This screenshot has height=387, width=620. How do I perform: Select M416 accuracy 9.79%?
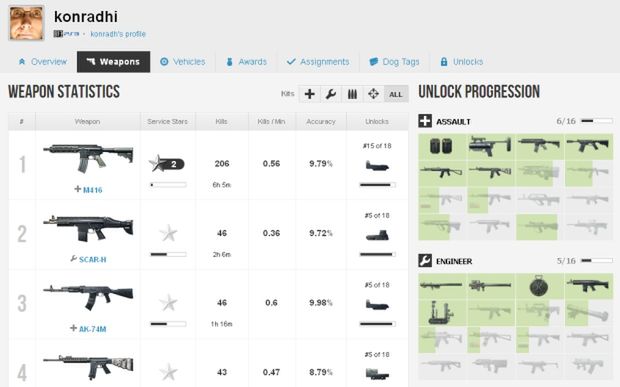tap(321, 164)
